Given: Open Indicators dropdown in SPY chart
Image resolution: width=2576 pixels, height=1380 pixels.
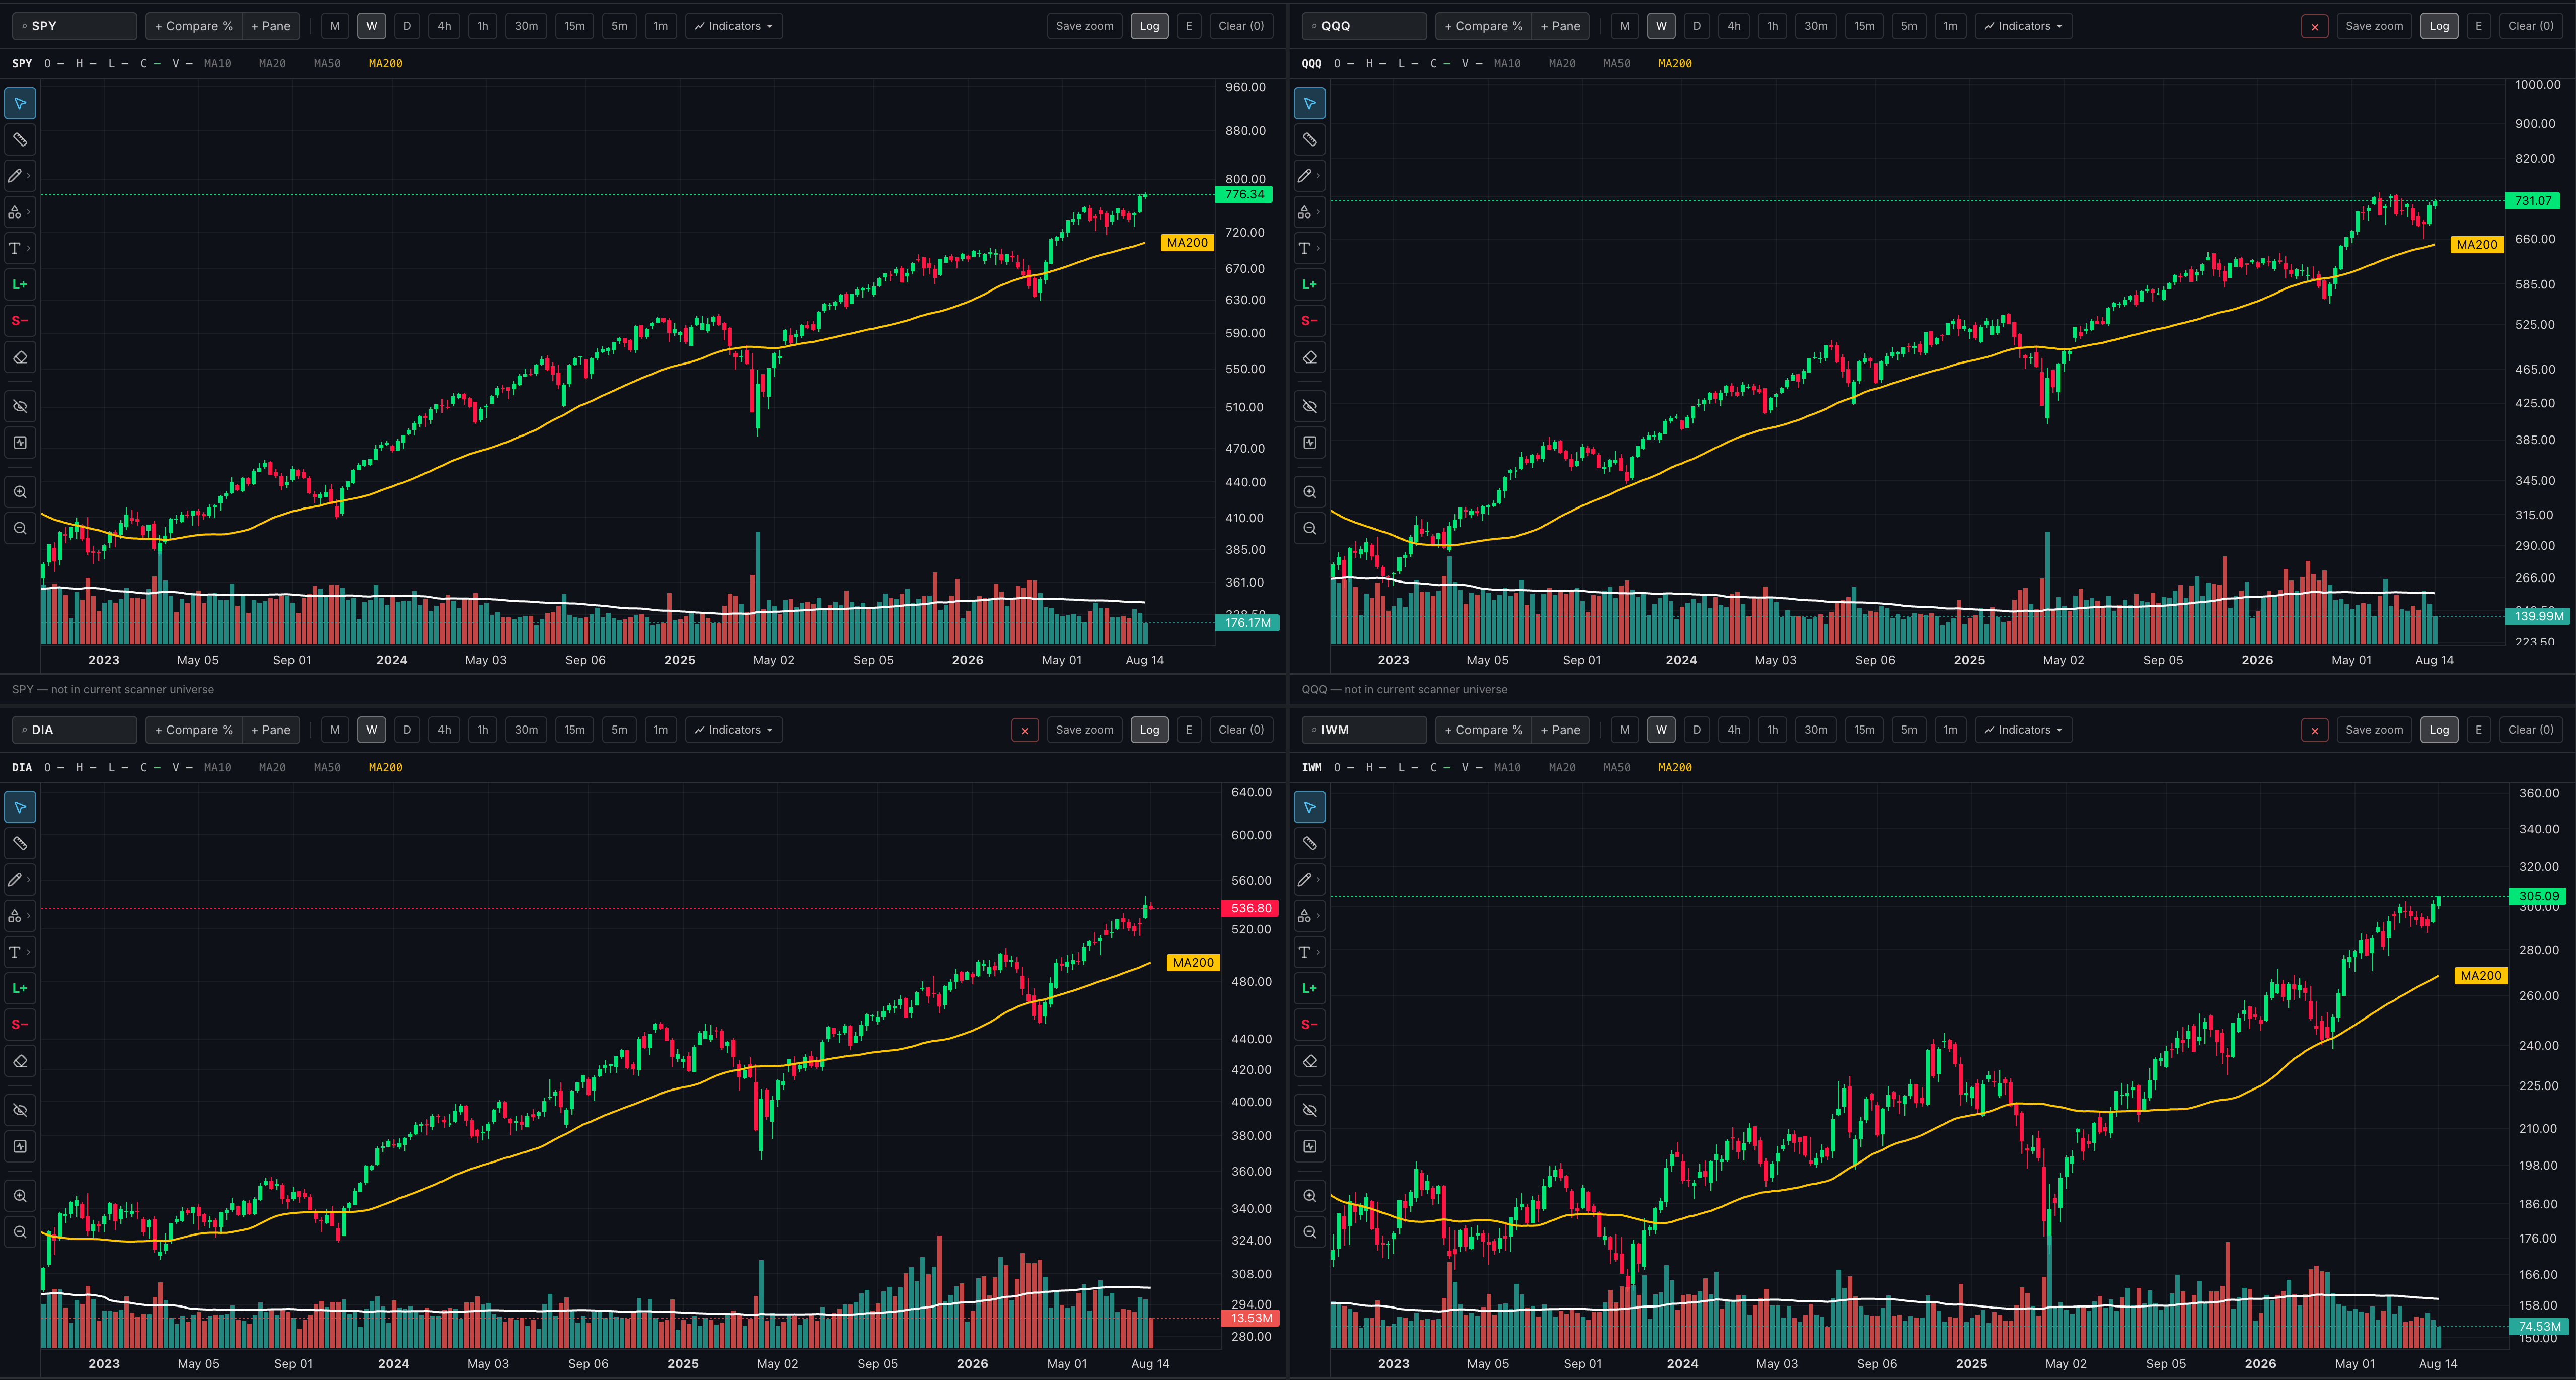Looking at the screenshot, I should [x=734, y=26].
